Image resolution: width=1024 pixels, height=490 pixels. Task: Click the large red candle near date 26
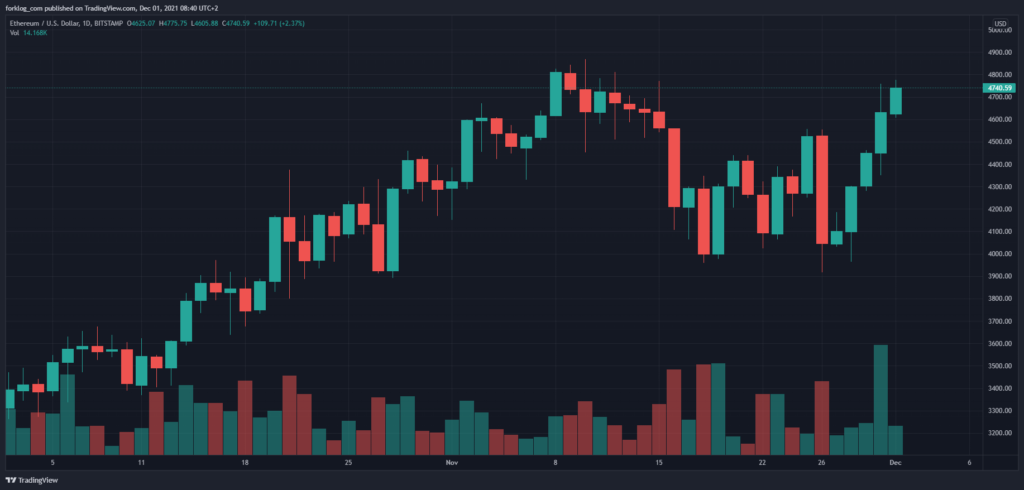tap(822, 189)
